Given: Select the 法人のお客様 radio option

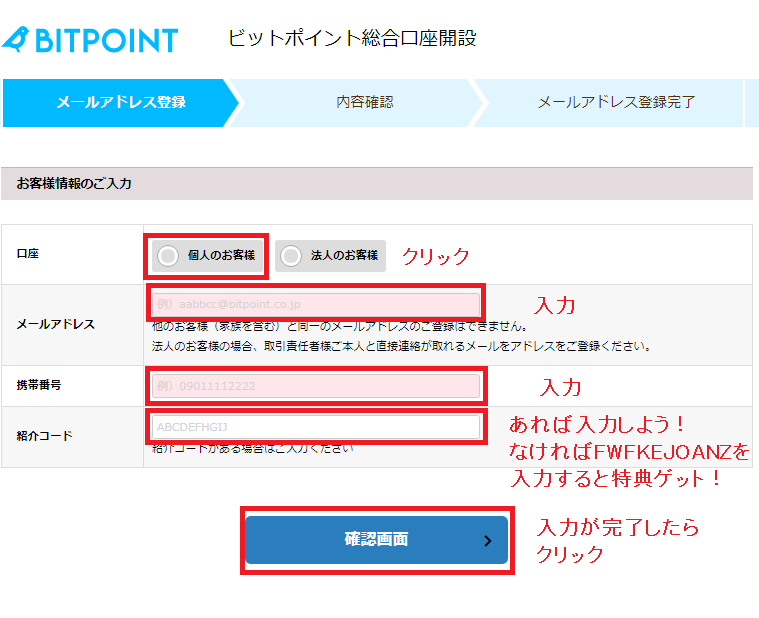Looking at the screenshot, I should [x=291, y=256].
